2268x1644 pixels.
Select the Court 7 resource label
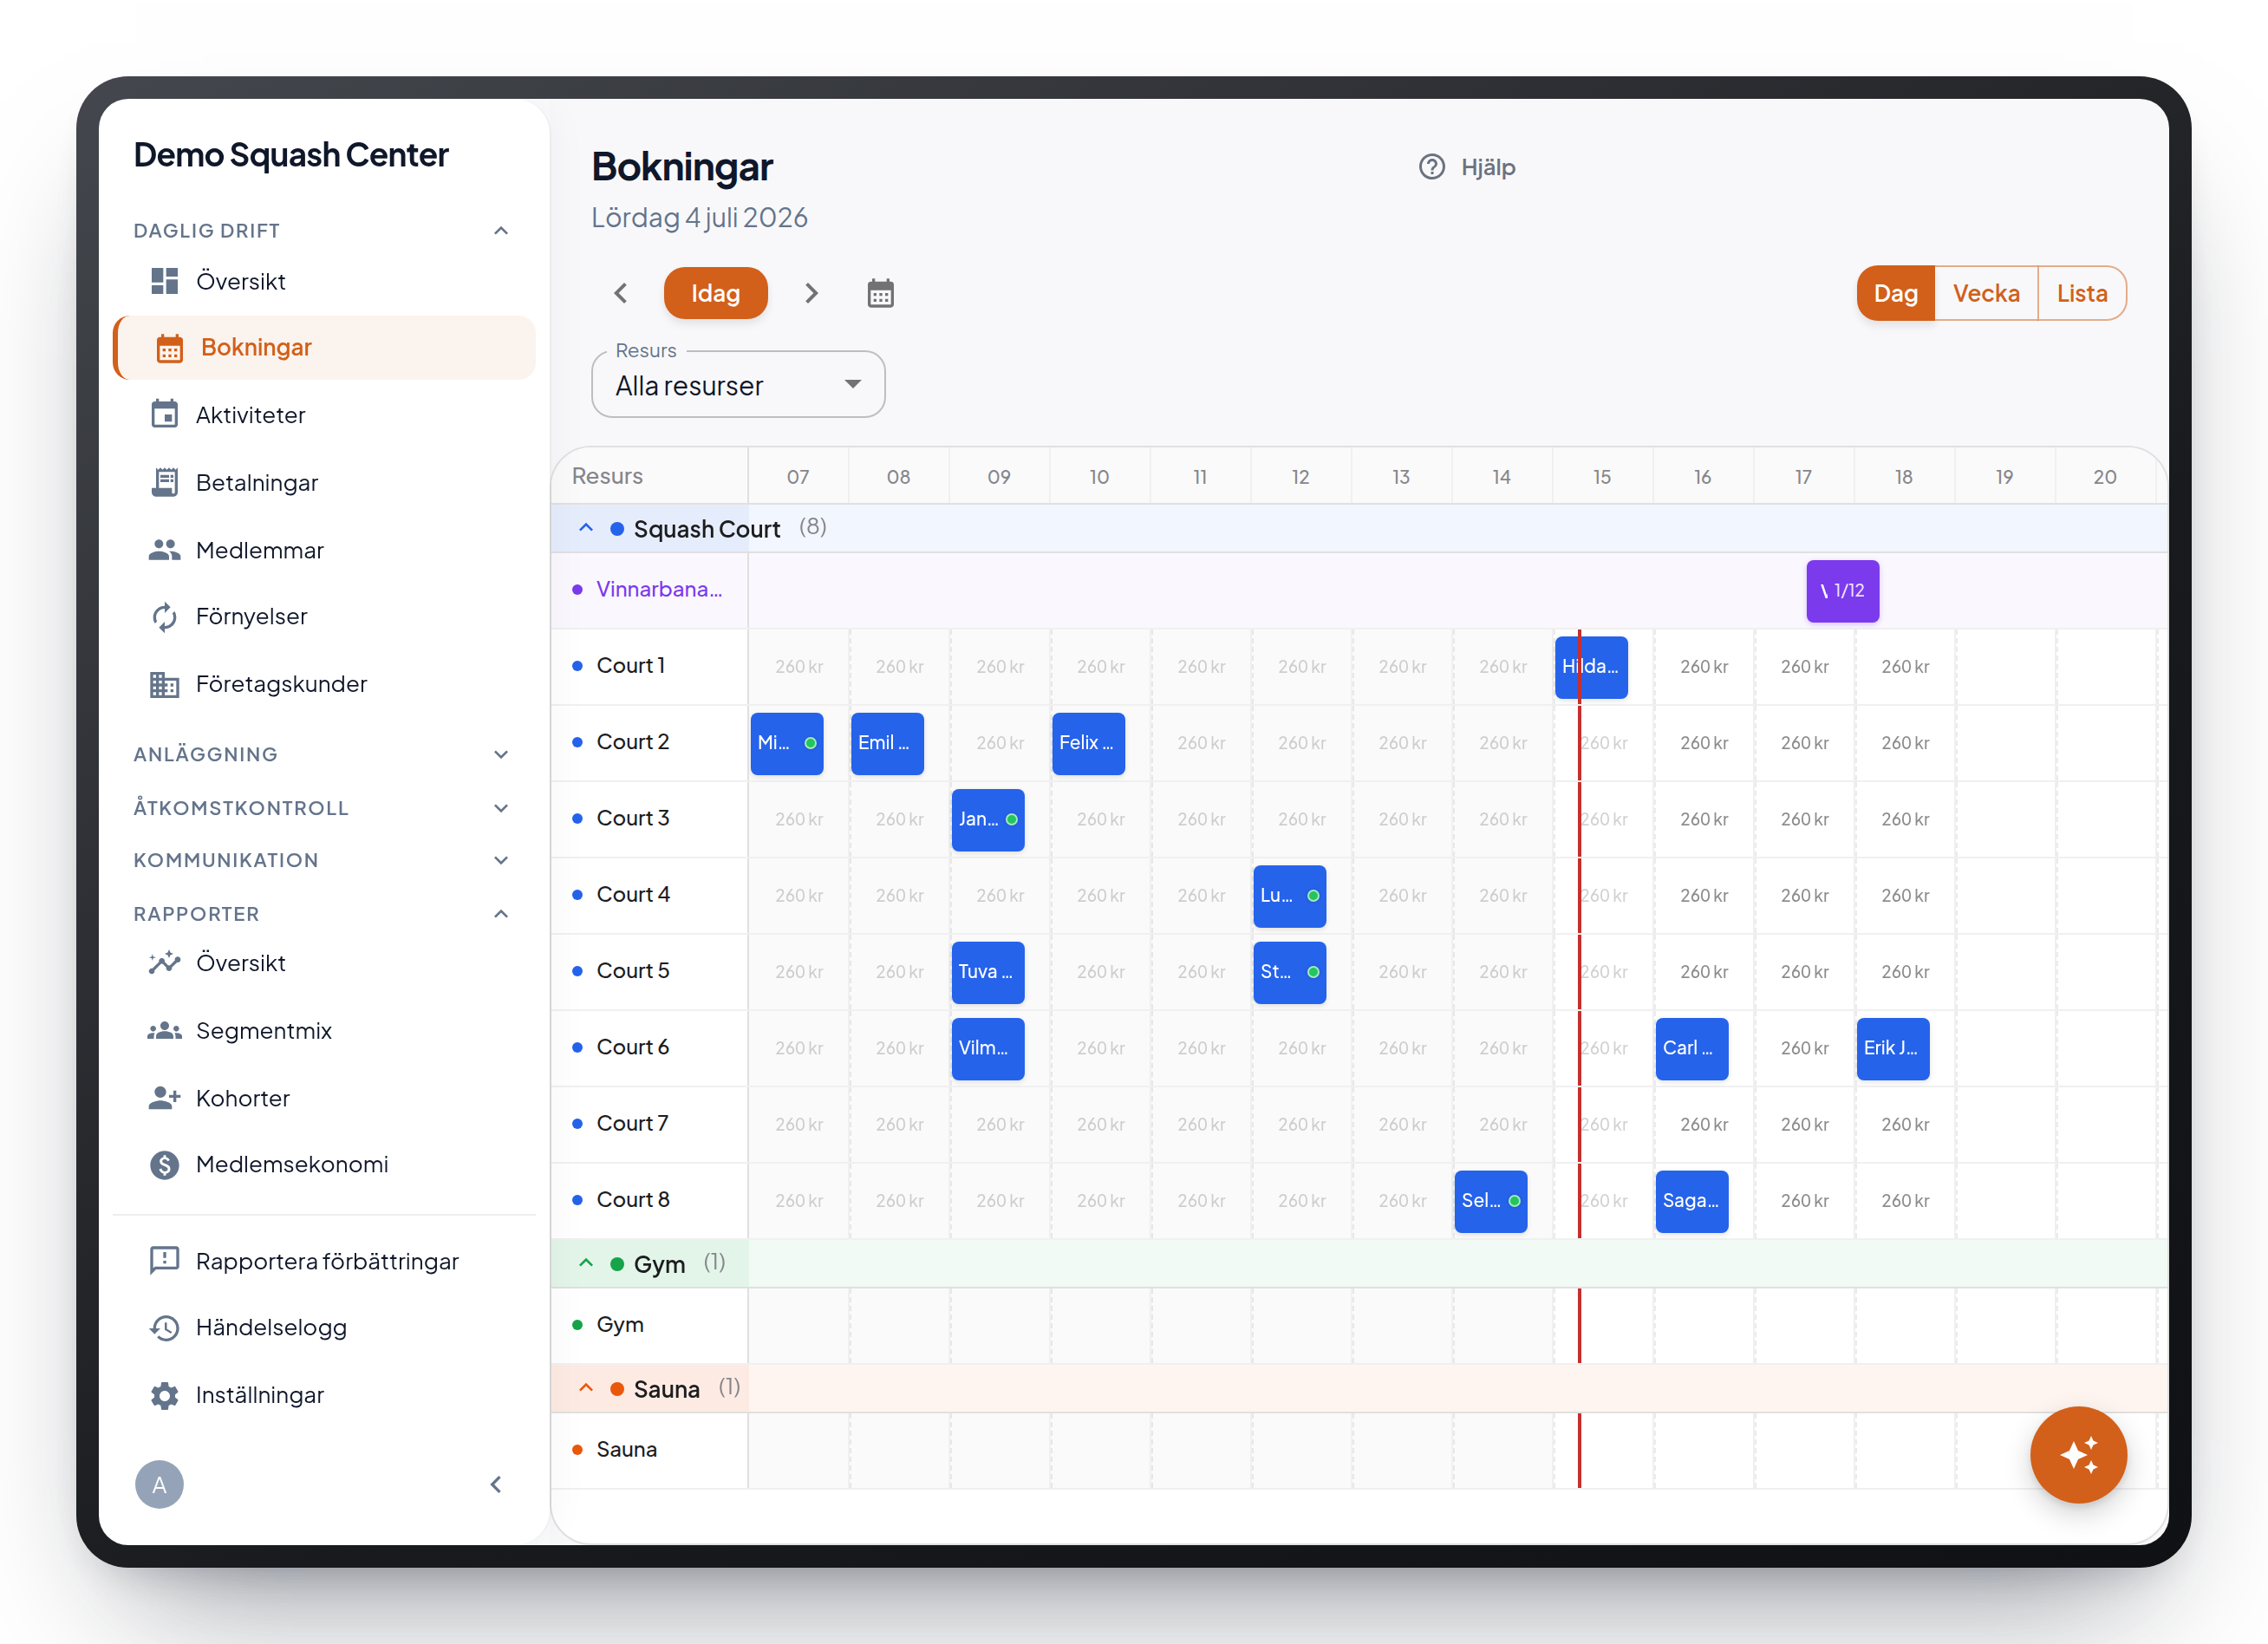(x=632, y=1124)
